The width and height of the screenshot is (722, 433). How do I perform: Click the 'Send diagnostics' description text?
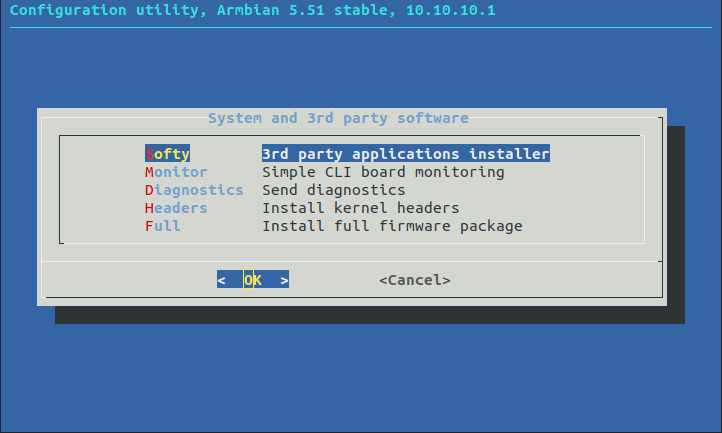[334, 190]
